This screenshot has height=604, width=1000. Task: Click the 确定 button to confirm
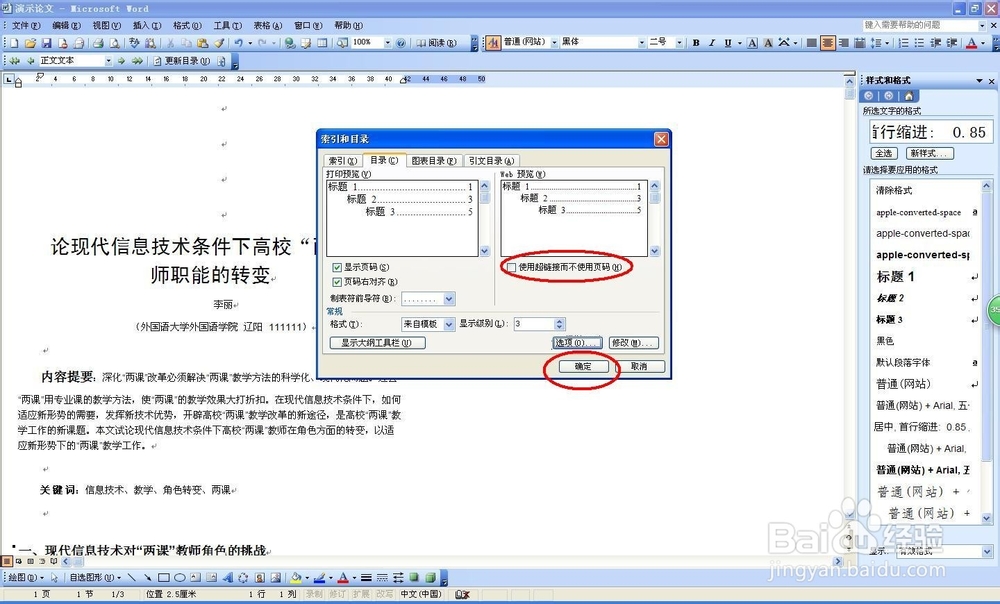coord(583,366)
